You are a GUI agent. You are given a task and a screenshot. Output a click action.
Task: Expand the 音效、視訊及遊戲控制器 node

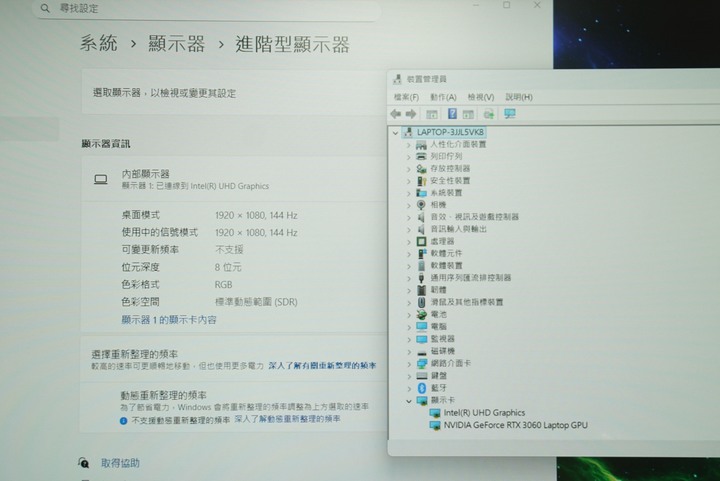tap(408, 217)
